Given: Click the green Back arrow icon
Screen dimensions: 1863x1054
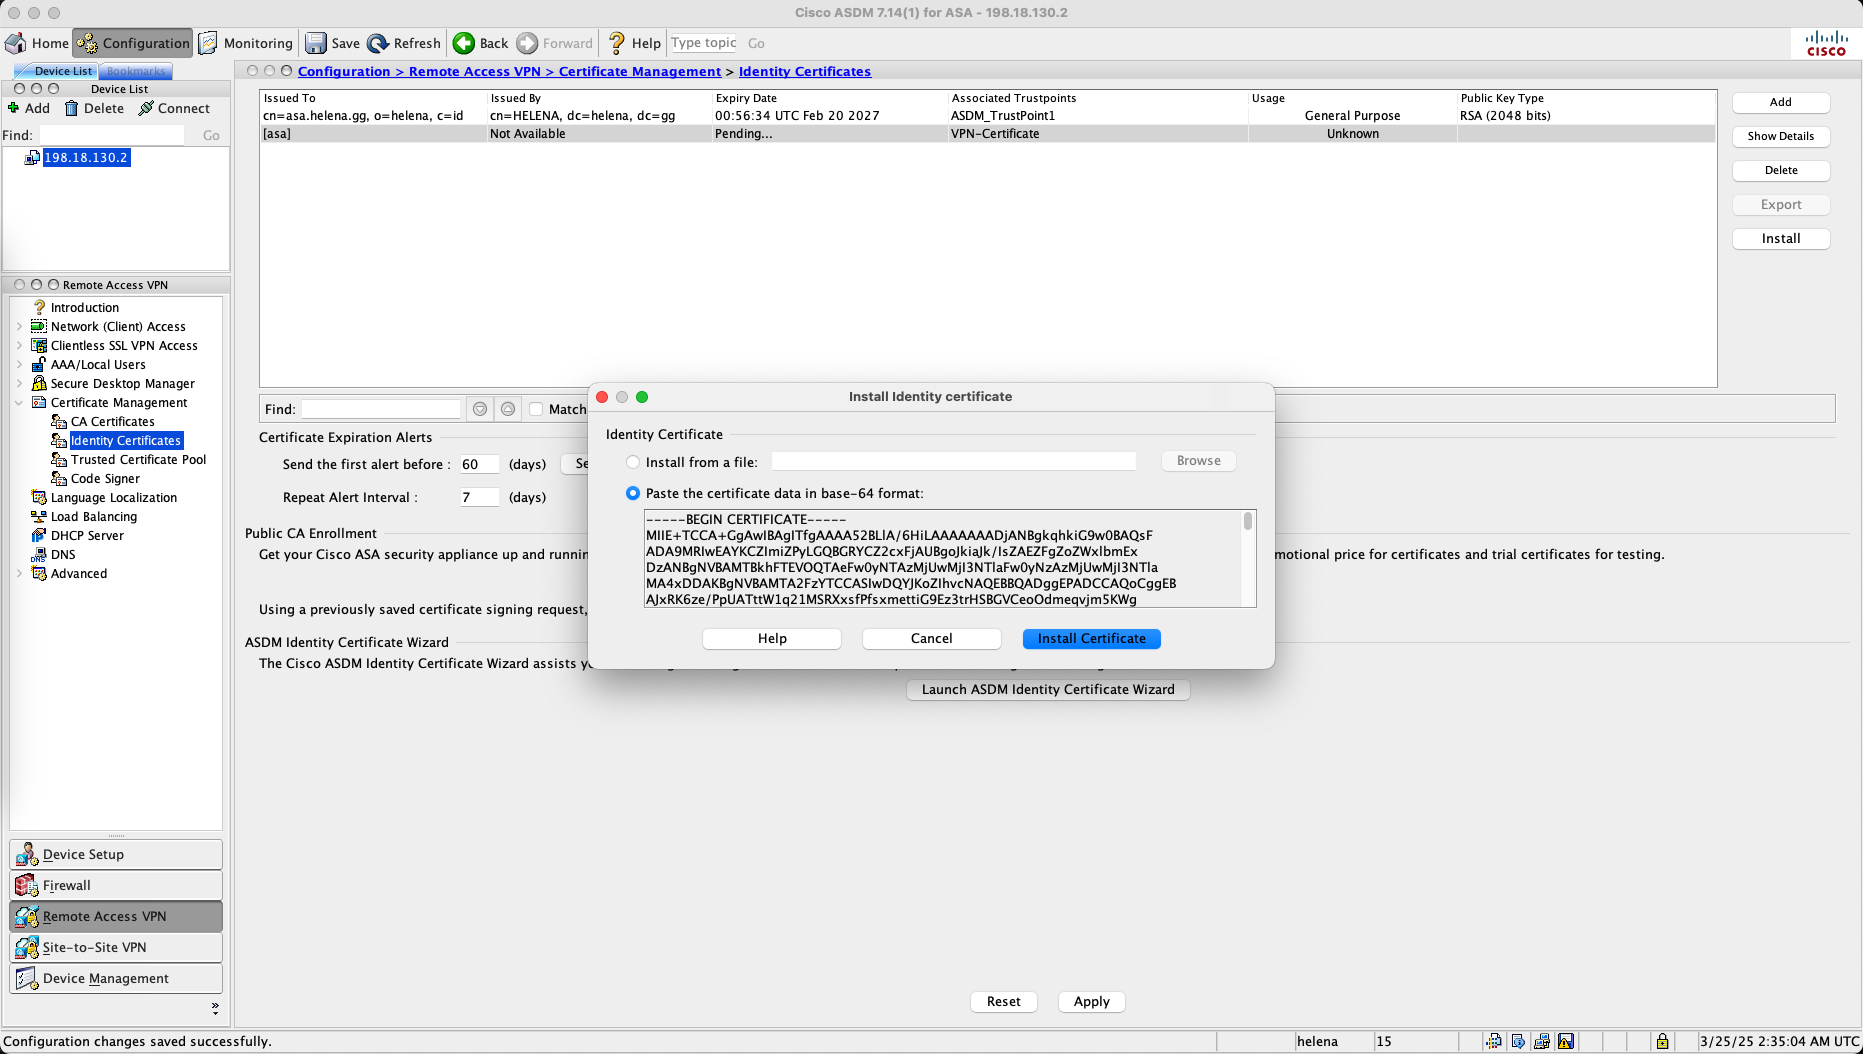Looking at the screenshot, I should [464, 43].
